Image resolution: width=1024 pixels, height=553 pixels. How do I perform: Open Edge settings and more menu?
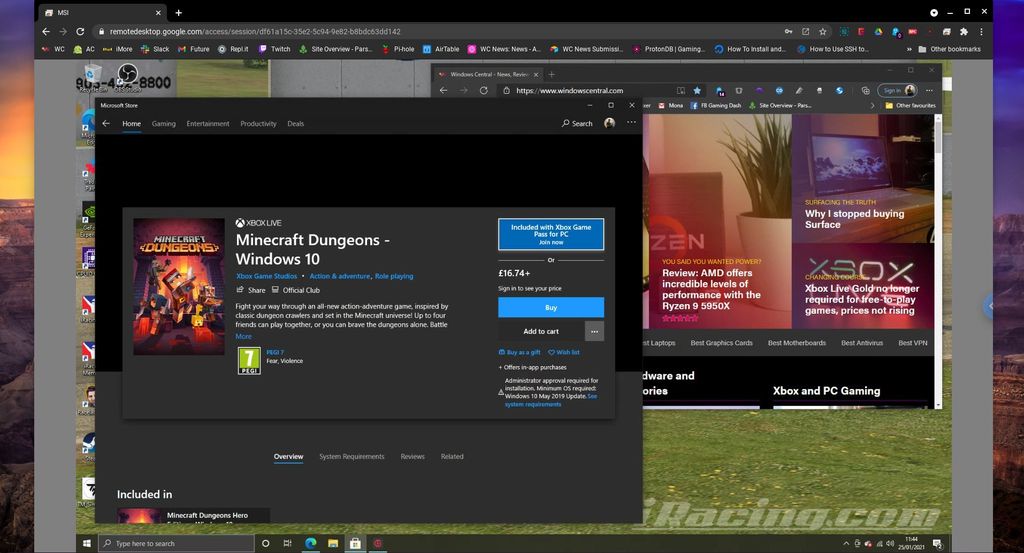(929, 90)
